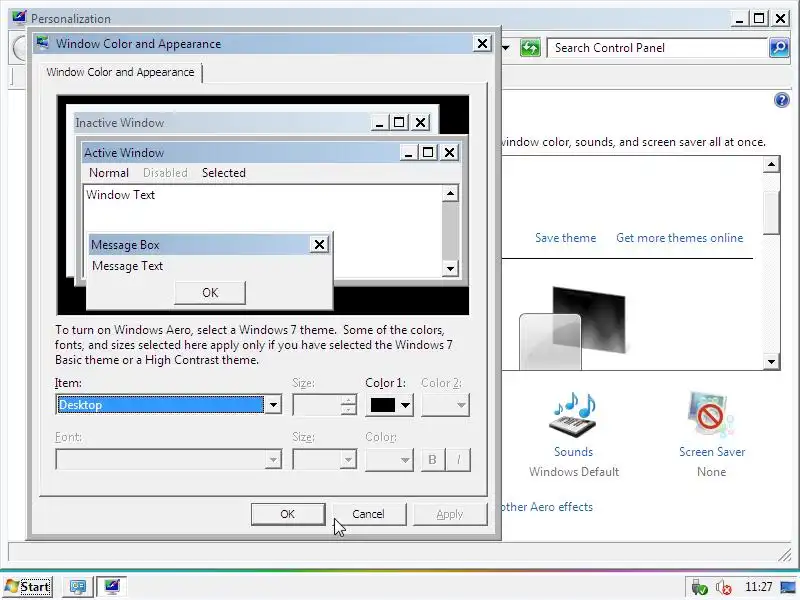Click the preview OK button in Message Box
Viewport: 800px width, 600px height.
tap(210, 293)
